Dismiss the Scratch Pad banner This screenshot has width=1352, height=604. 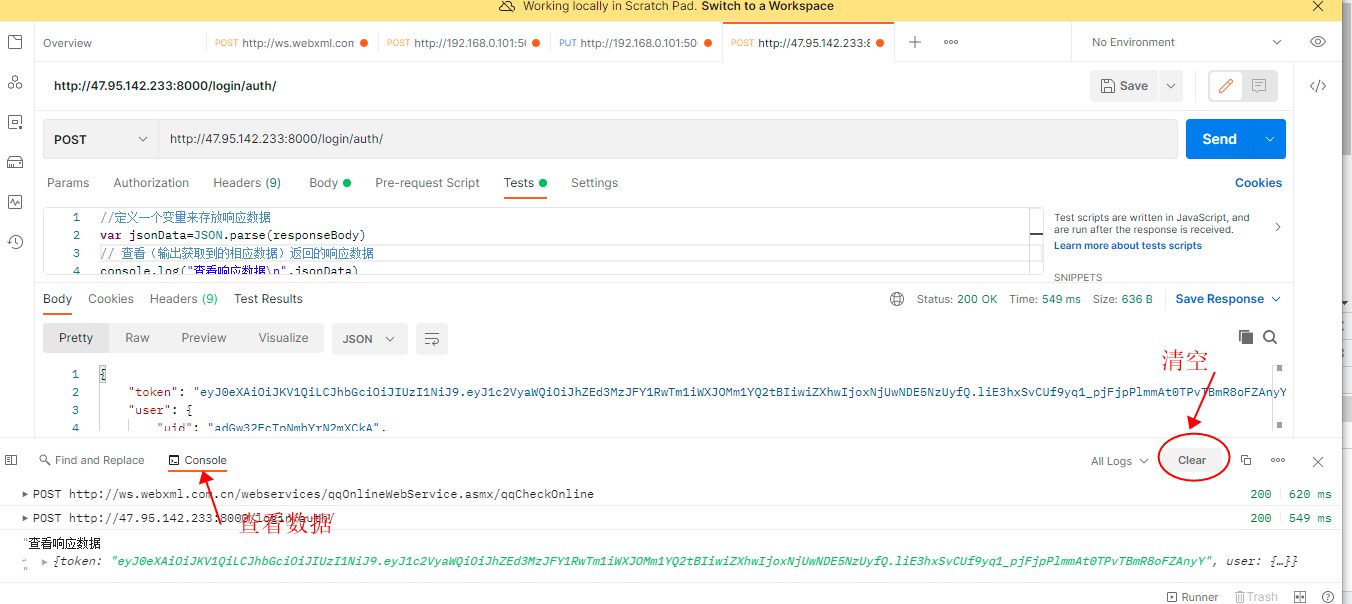[1318, 6]
